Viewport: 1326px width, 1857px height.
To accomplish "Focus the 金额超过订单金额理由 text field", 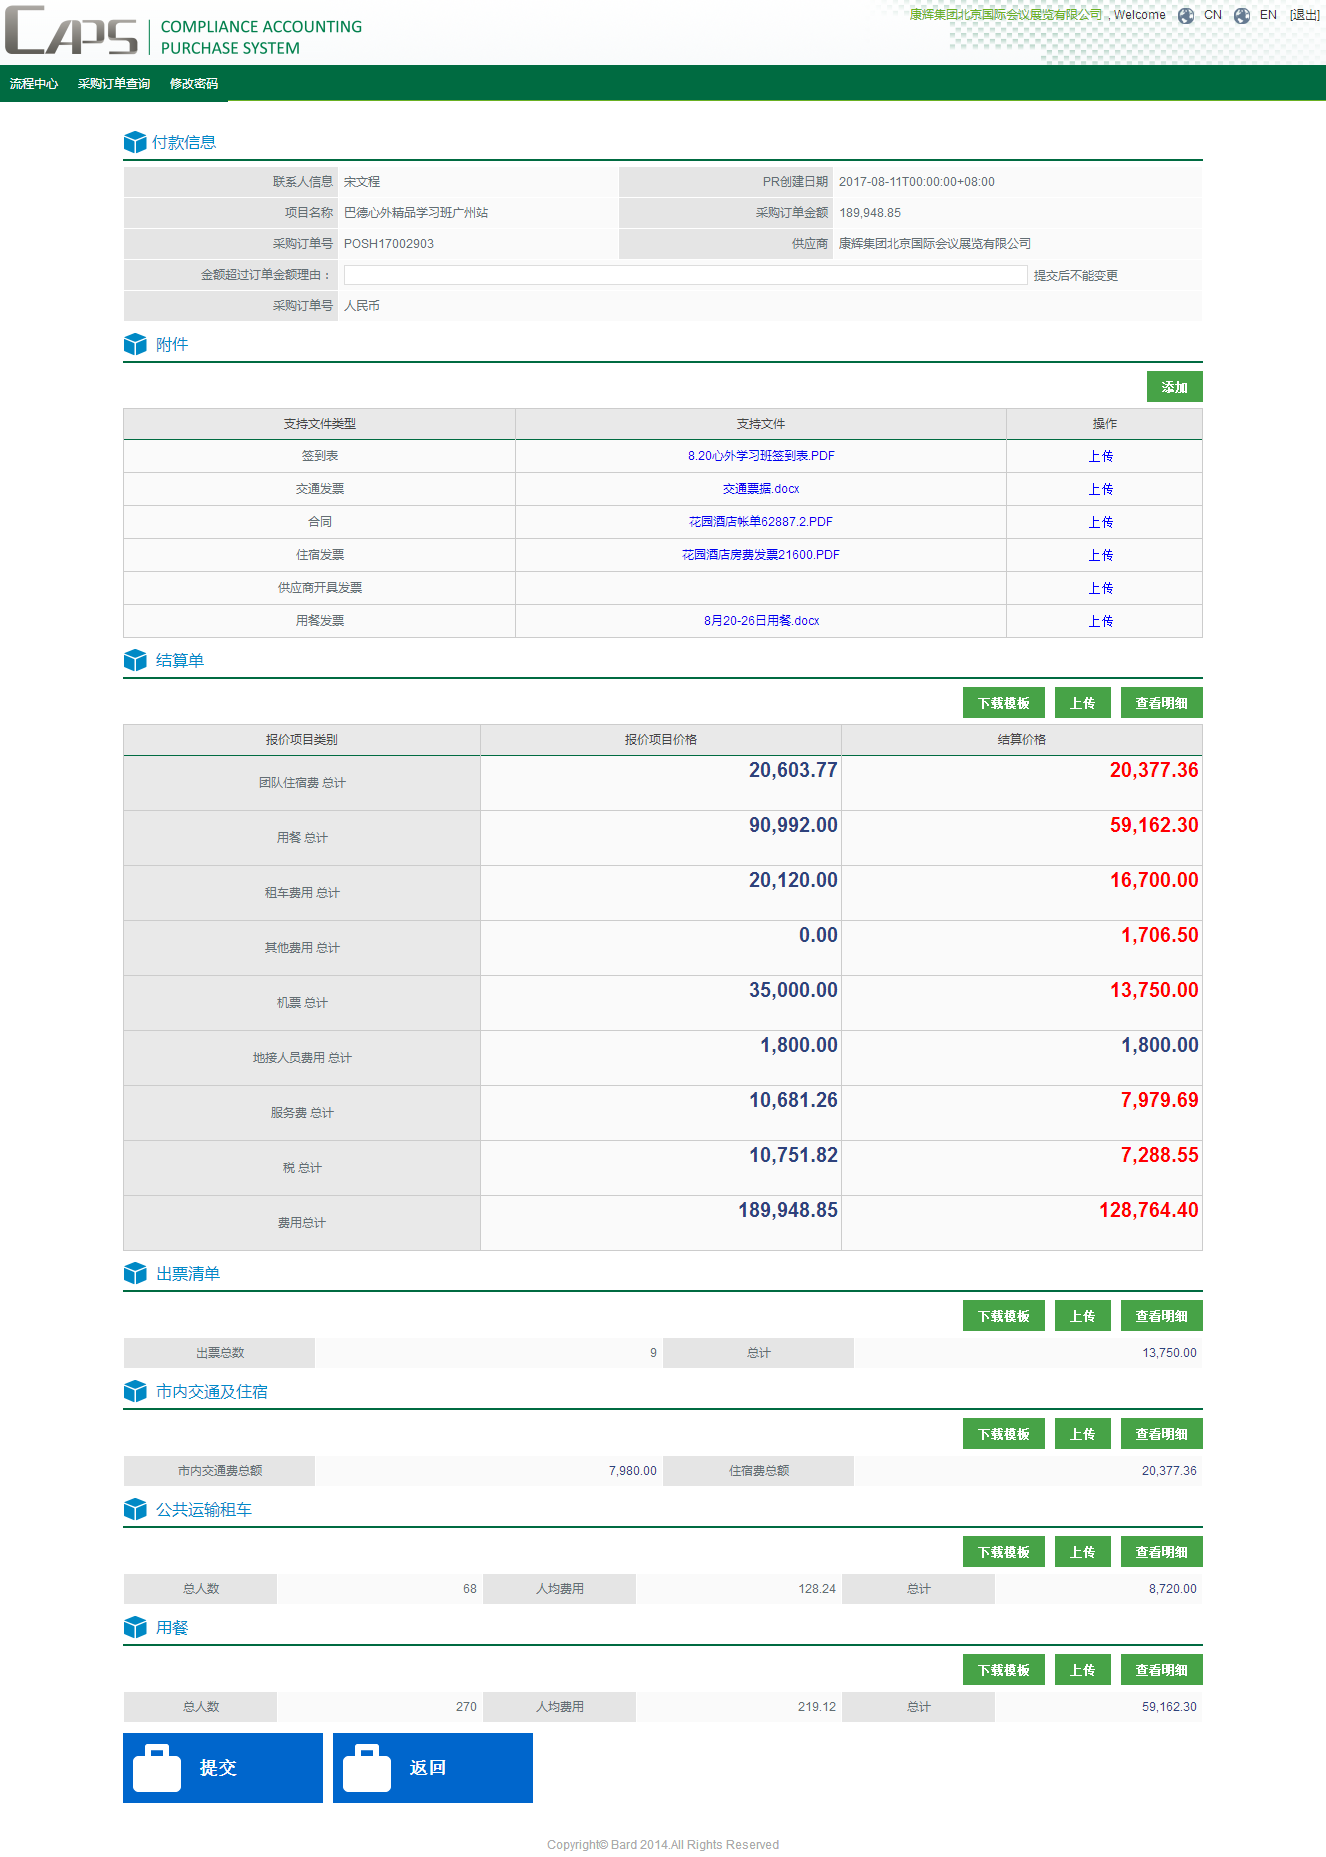I will click(685, 275).
